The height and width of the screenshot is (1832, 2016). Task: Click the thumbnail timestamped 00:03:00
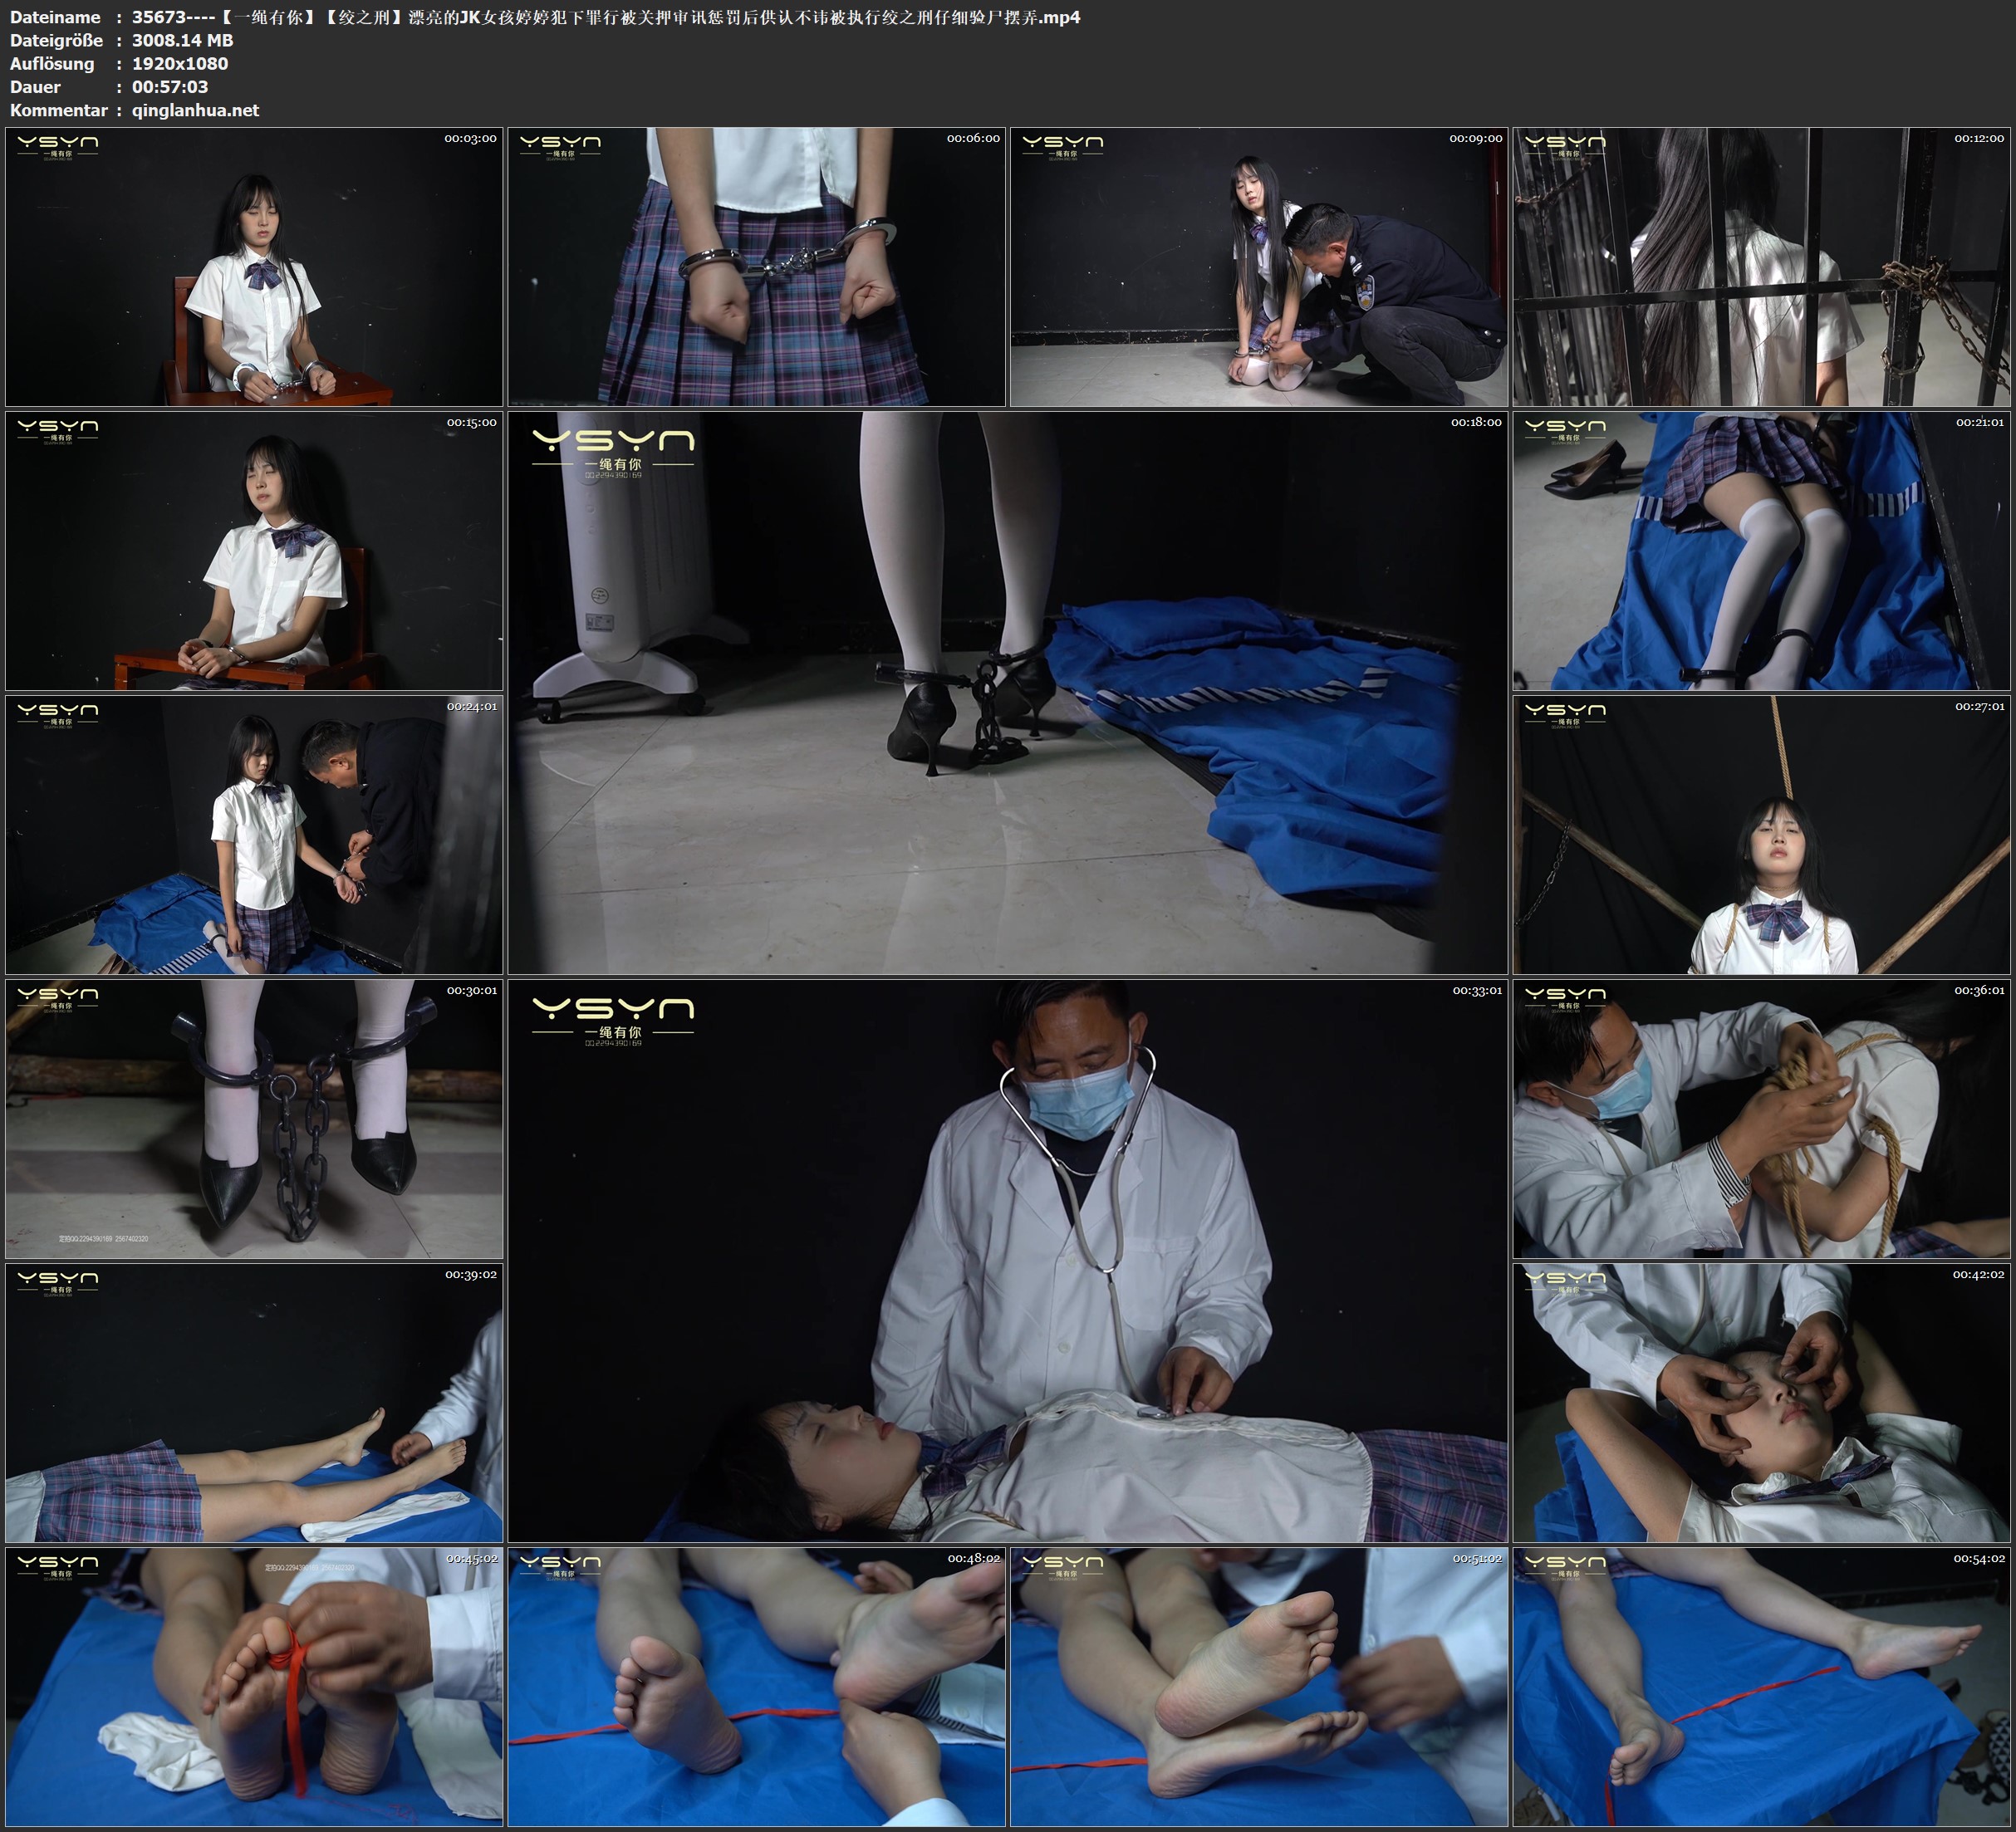tap(254, 266)
